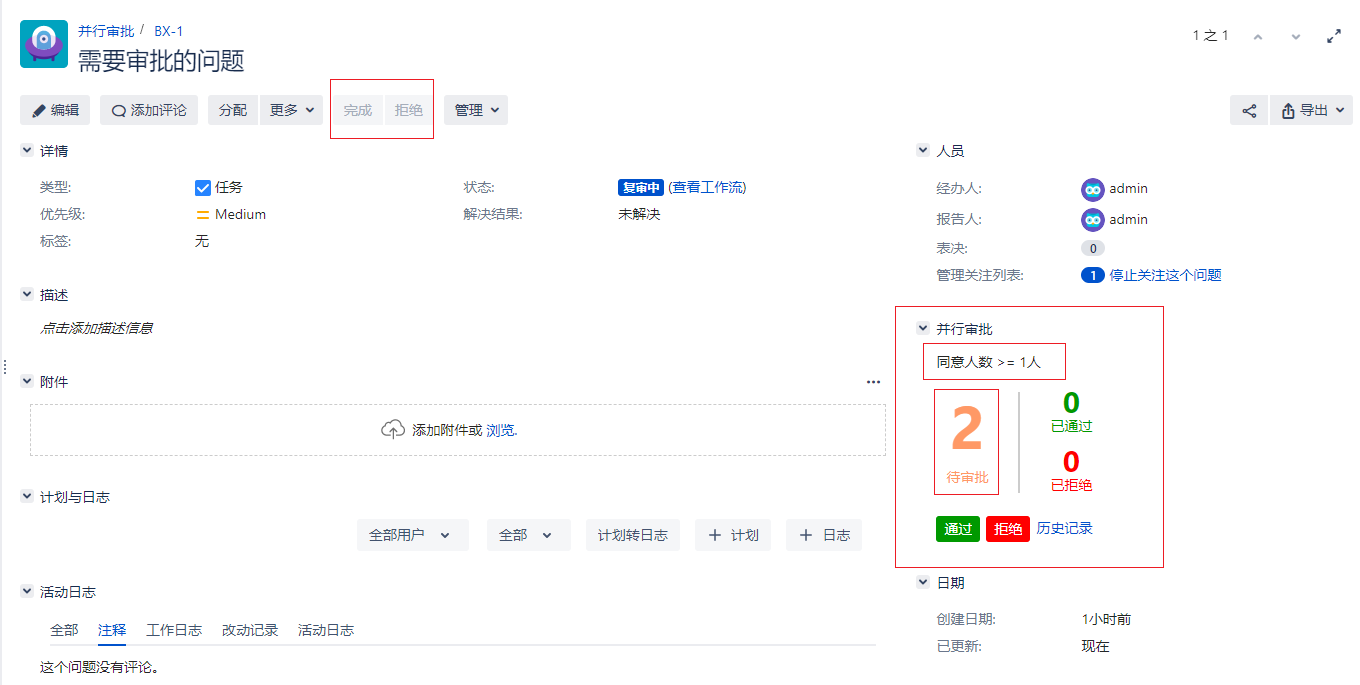The width and height of the screenshot is (1360, 685).
Task: Enter full screen with expand arrows icon
Action: [x=1333, y=36]
